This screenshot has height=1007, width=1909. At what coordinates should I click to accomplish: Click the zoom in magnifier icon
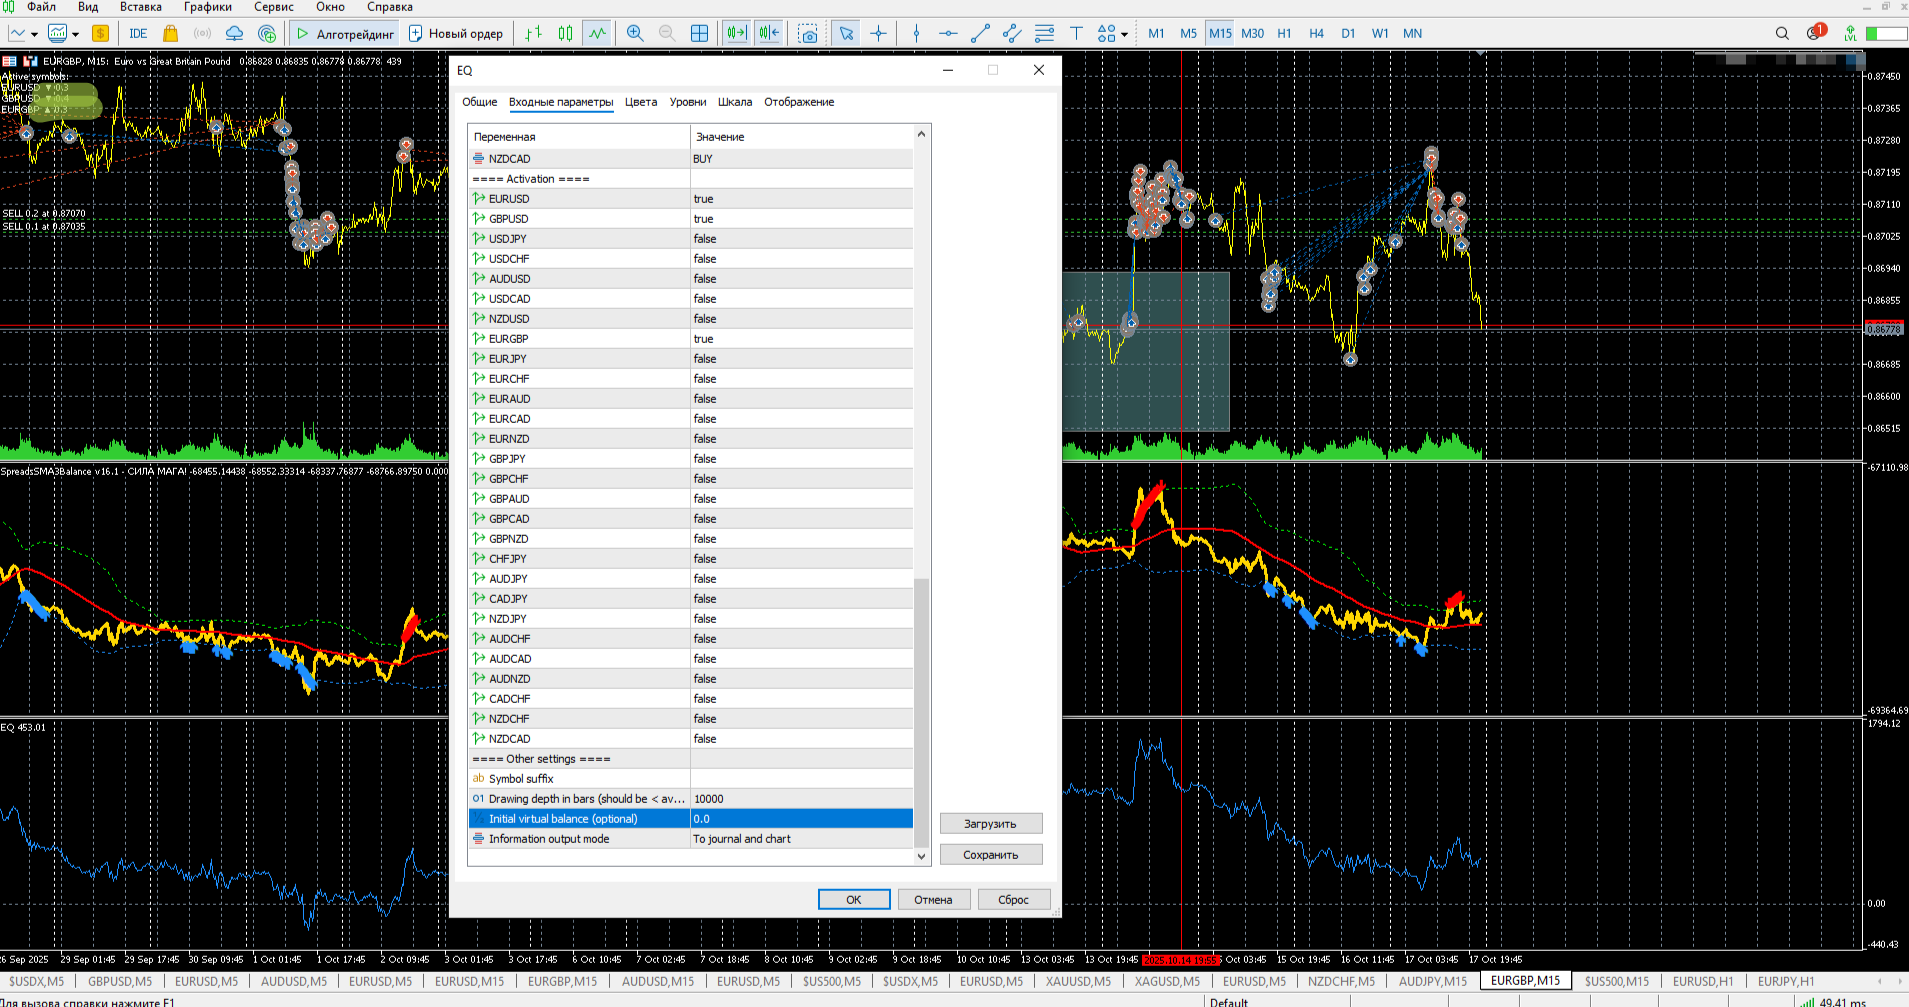pos(635,33)
